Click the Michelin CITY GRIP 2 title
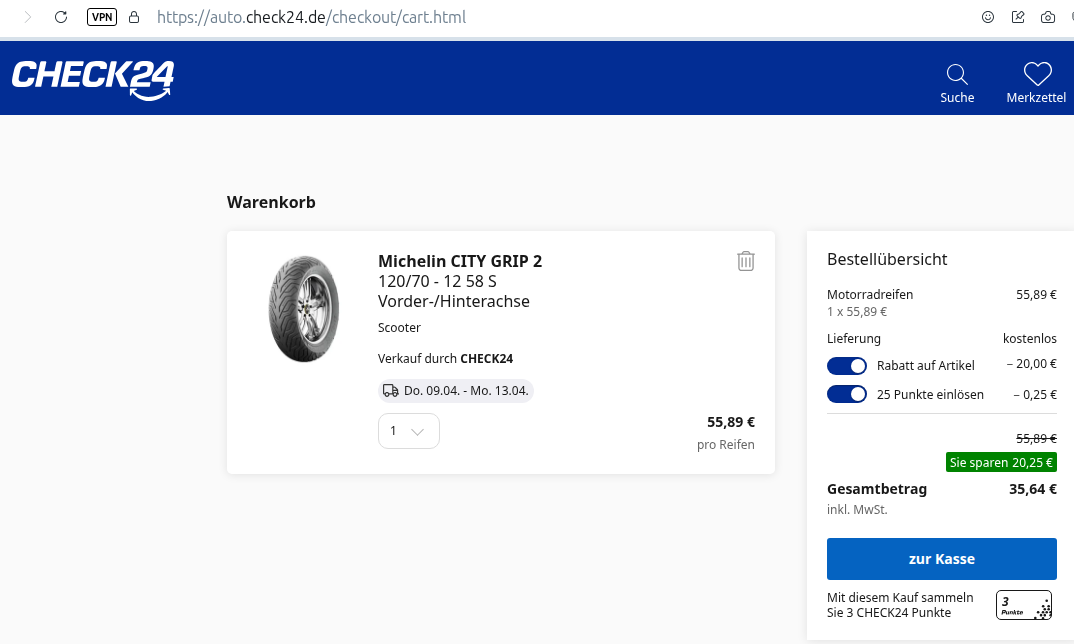1074x644 pixels. (460, 261)
